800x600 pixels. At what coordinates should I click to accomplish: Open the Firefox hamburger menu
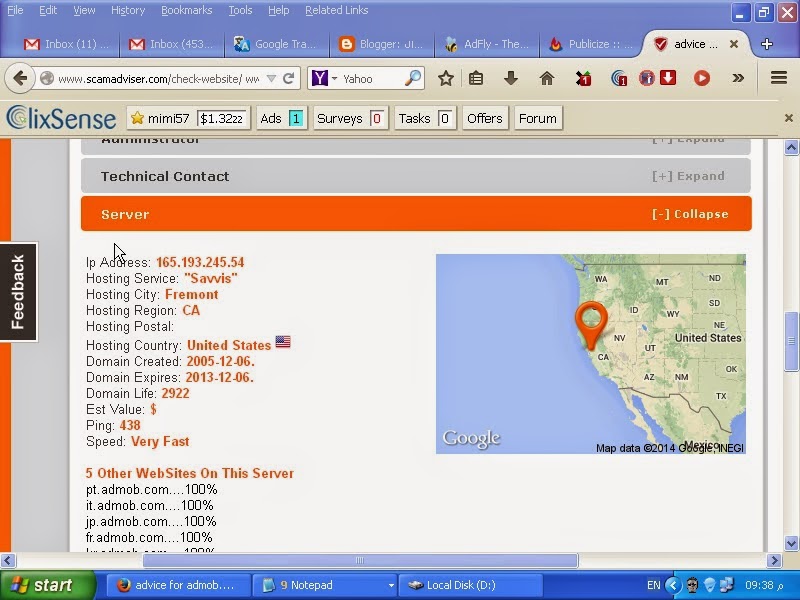point(779,78)
